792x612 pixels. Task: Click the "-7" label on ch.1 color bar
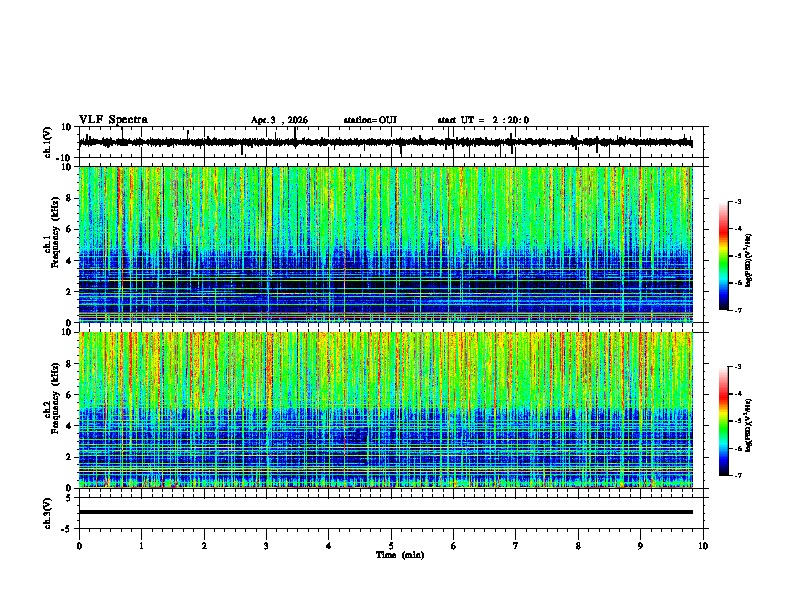tap(737, 310)
